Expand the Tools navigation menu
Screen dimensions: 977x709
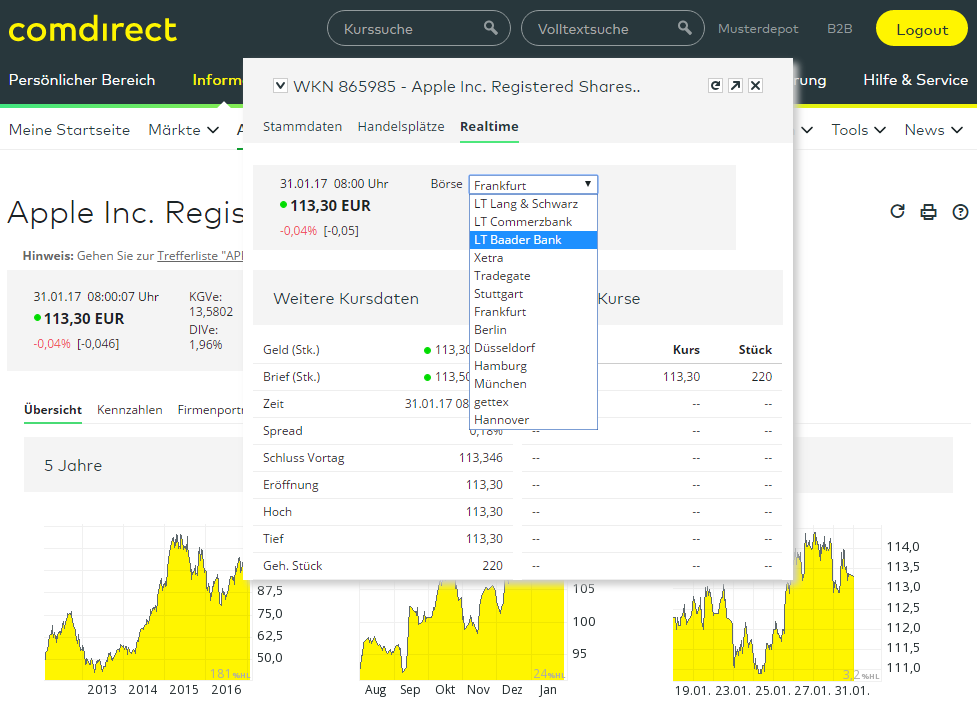click(859, 130)
